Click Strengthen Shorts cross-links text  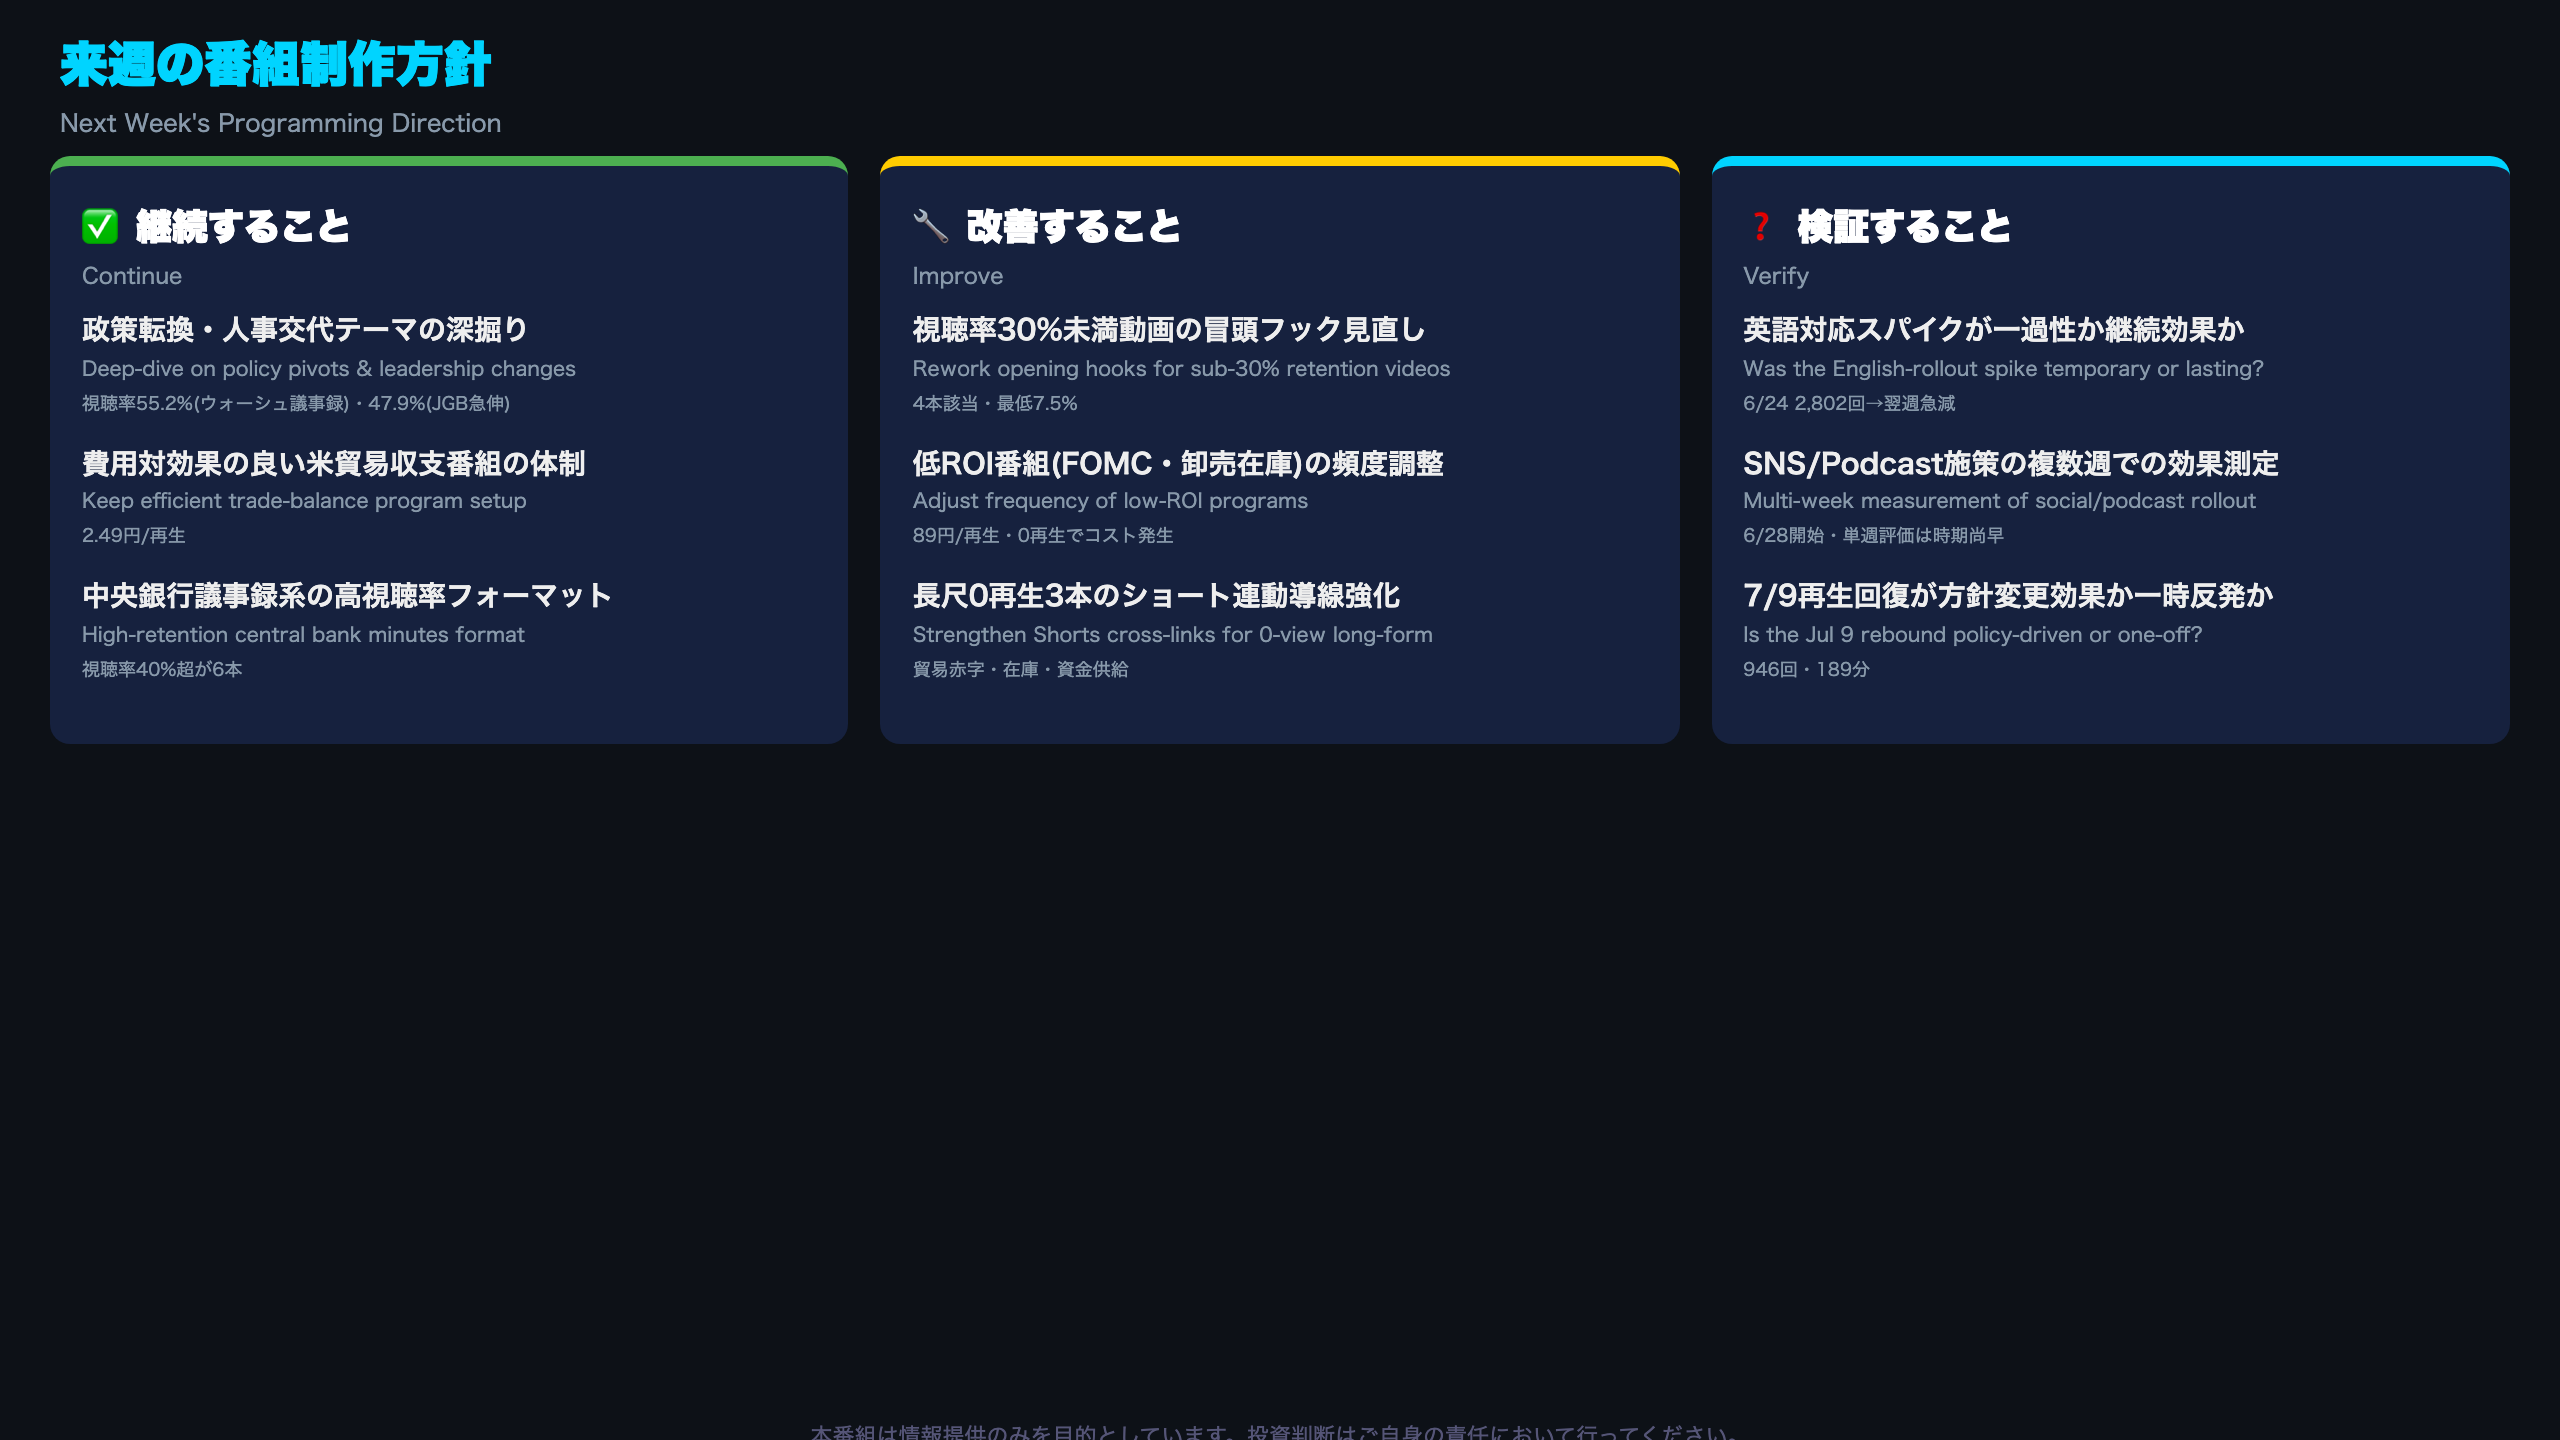tap(1173, 635)
